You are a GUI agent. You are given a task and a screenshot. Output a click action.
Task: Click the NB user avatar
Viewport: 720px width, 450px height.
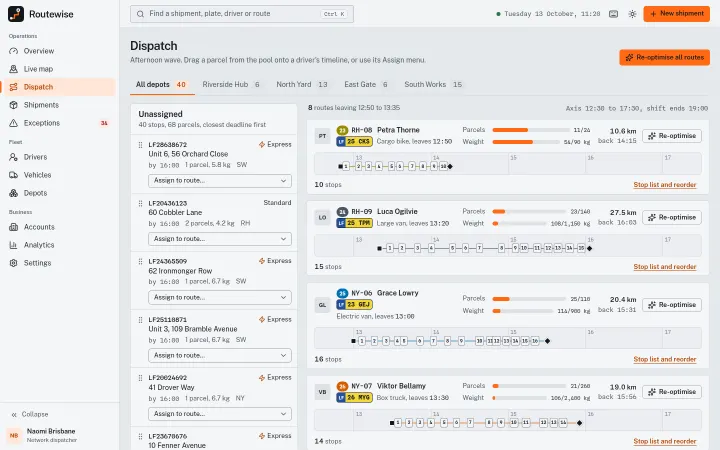coord(14,435)
